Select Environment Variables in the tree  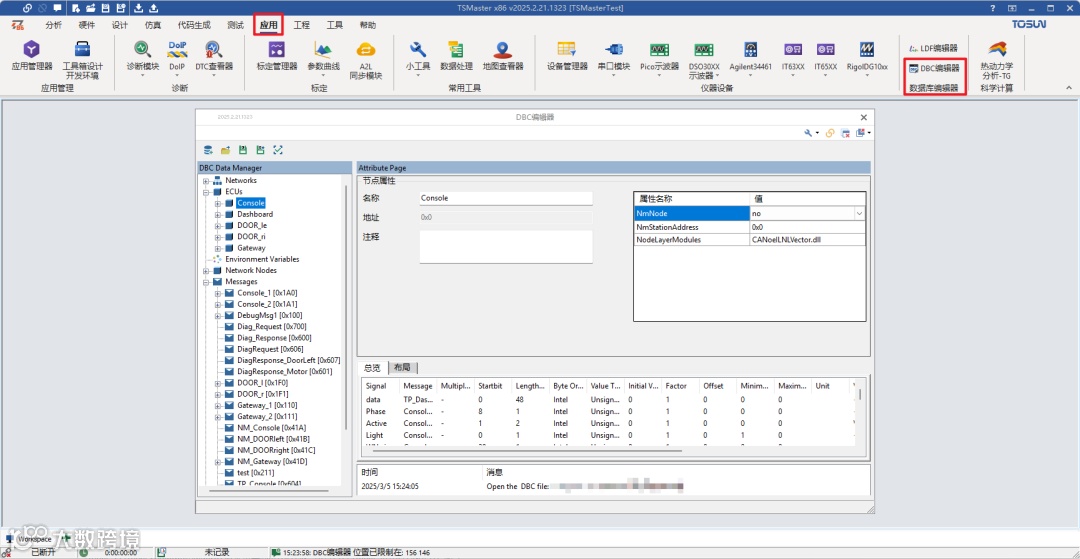pyautogui.click(x=262, y=260)
